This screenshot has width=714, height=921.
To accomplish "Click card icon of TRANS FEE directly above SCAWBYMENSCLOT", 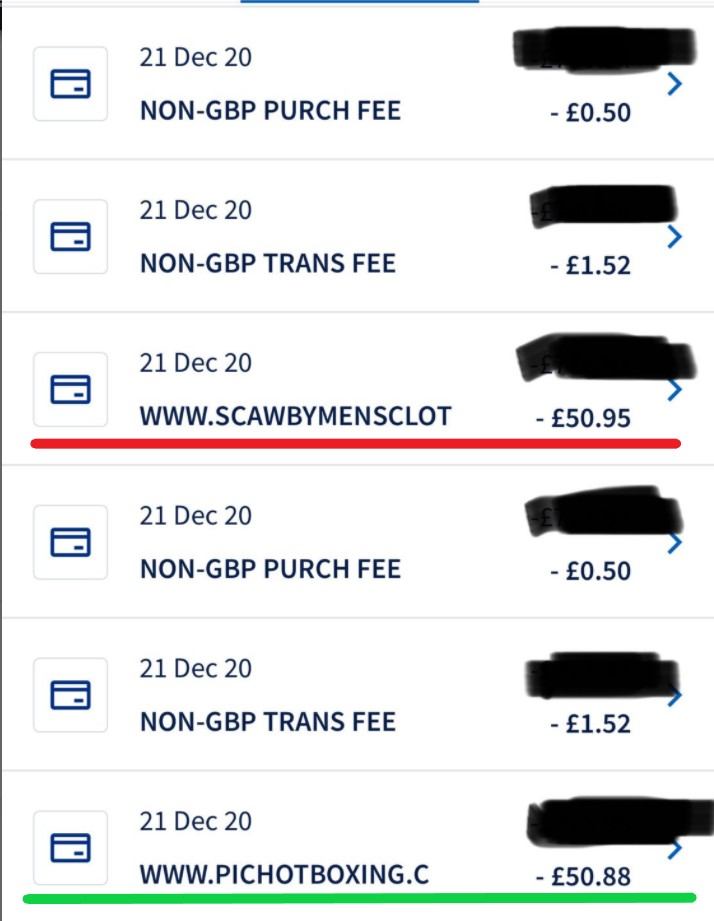I will pos(70,236).
